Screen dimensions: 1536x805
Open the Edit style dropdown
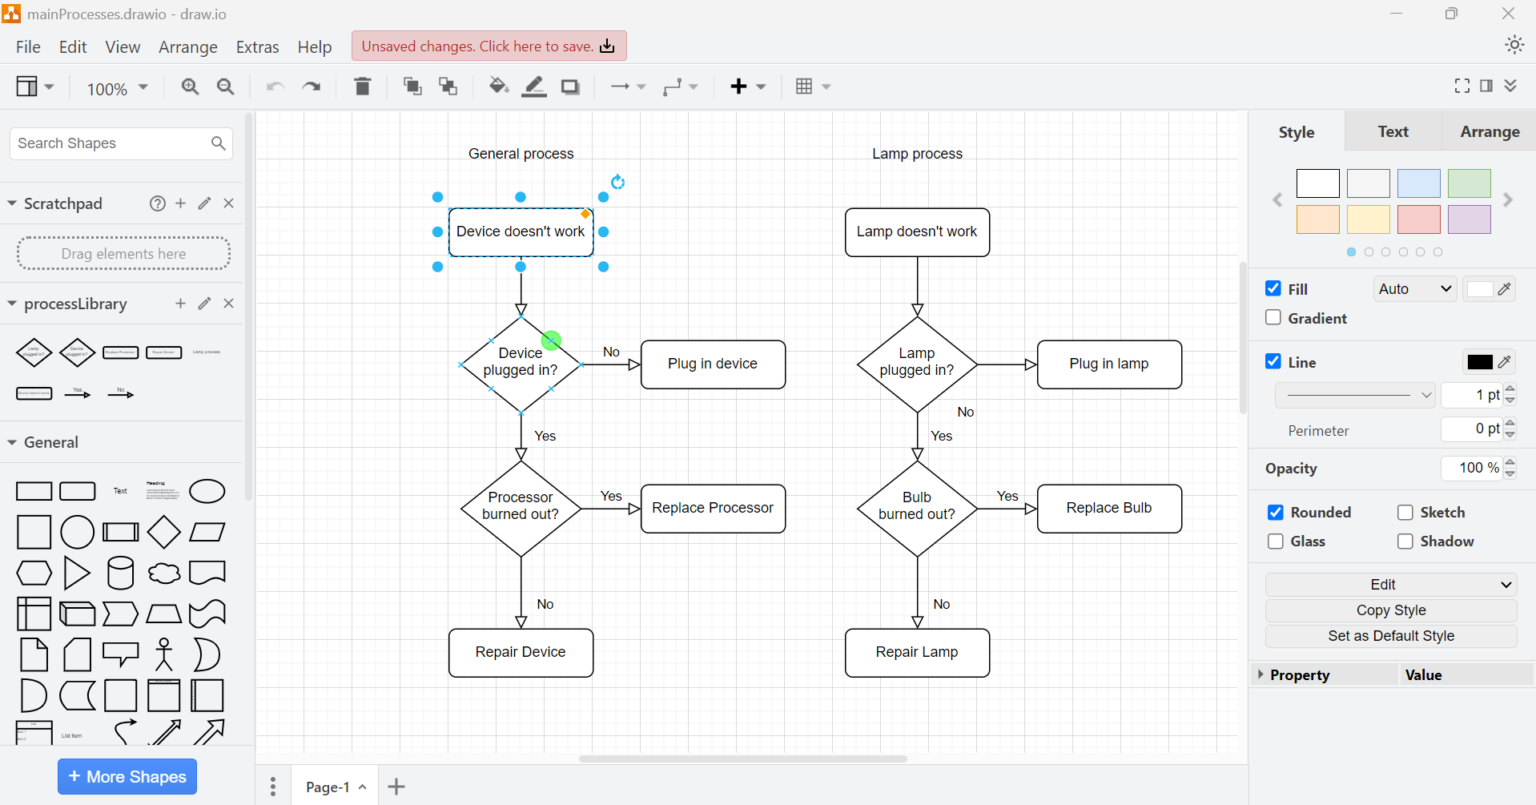tap(1390, 584)
